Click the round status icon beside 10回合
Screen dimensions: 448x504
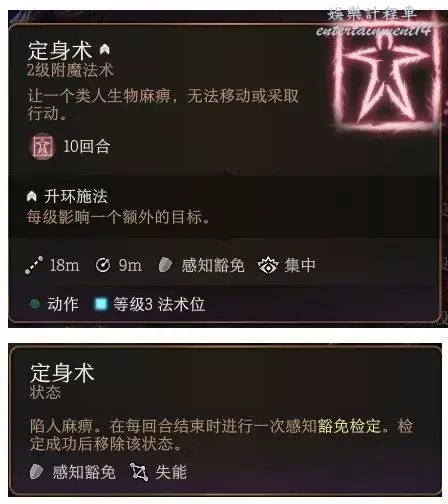point(42,147)
